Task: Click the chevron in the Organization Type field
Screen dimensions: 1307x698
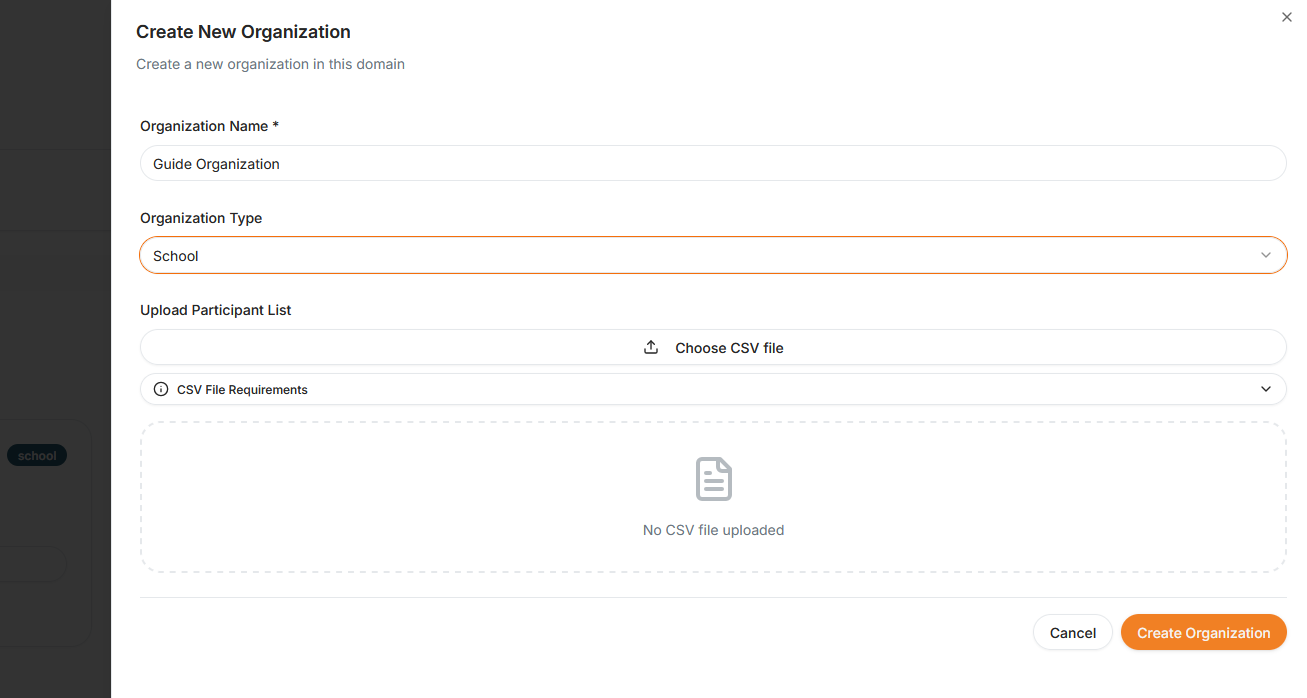Action: [1265, 255]
